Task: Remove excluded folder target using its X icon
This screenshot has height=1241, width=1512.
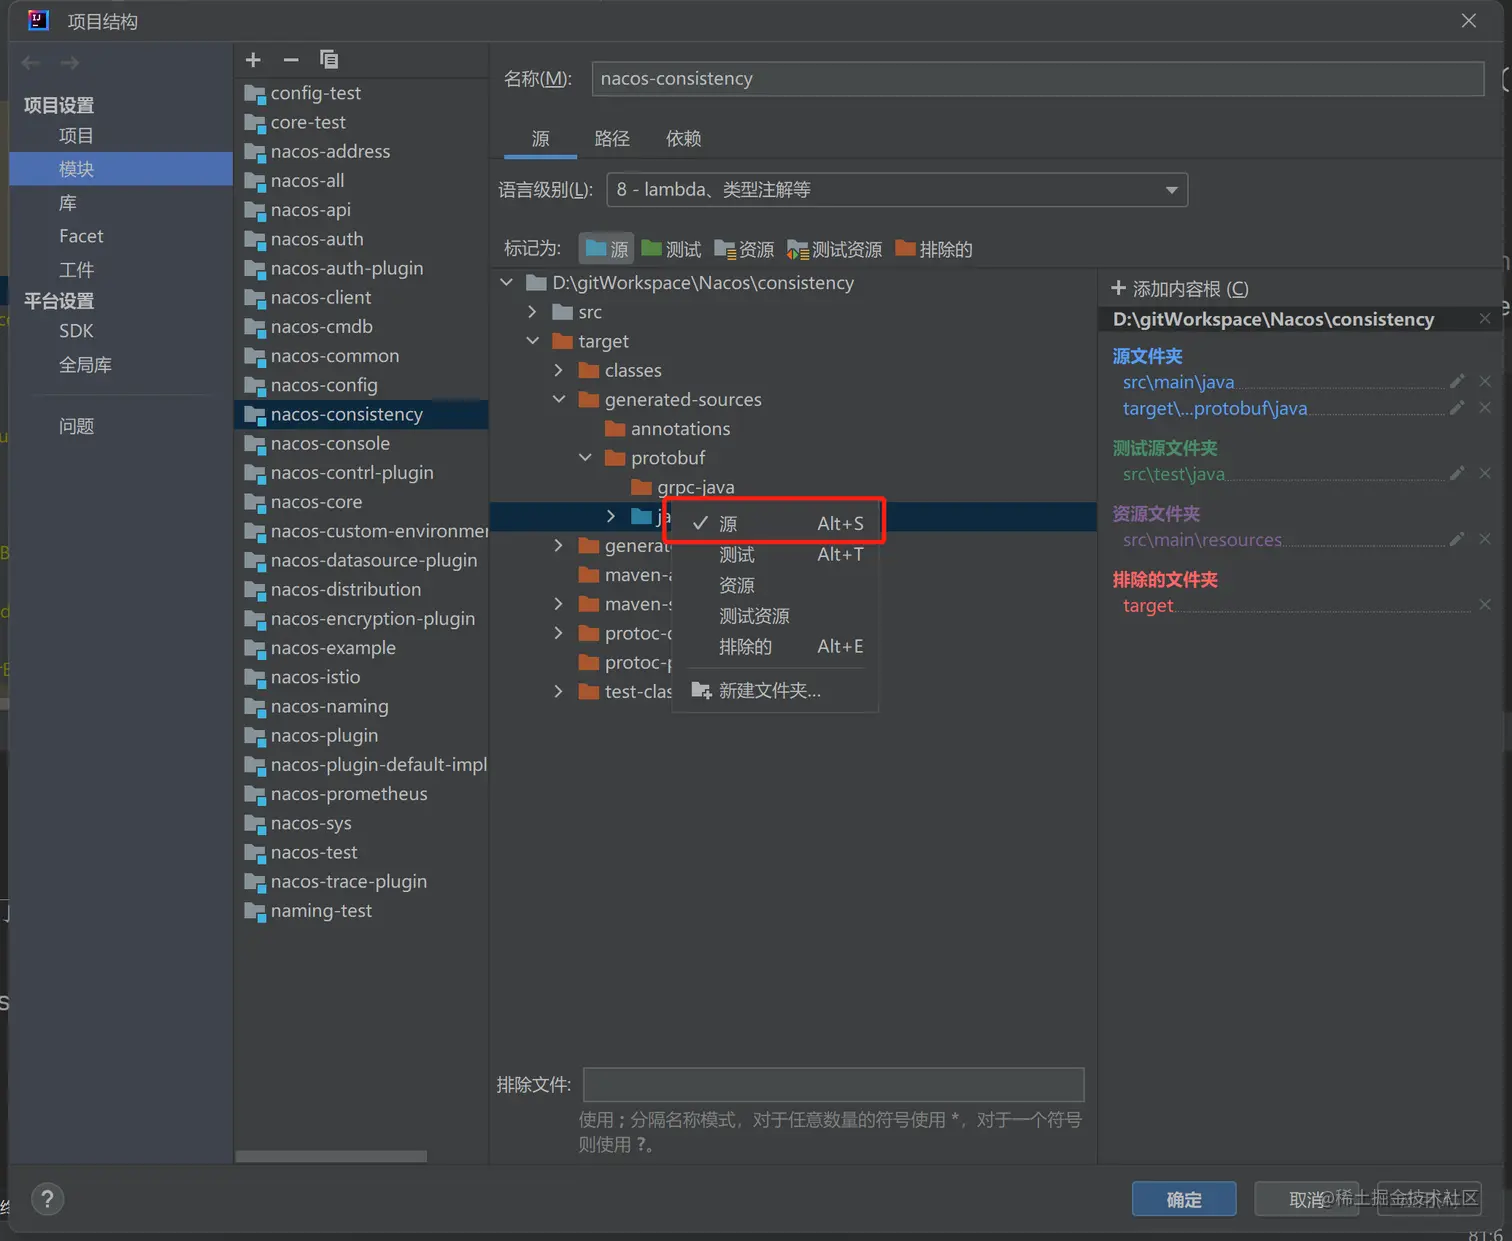Action: tap(1485, 605)
